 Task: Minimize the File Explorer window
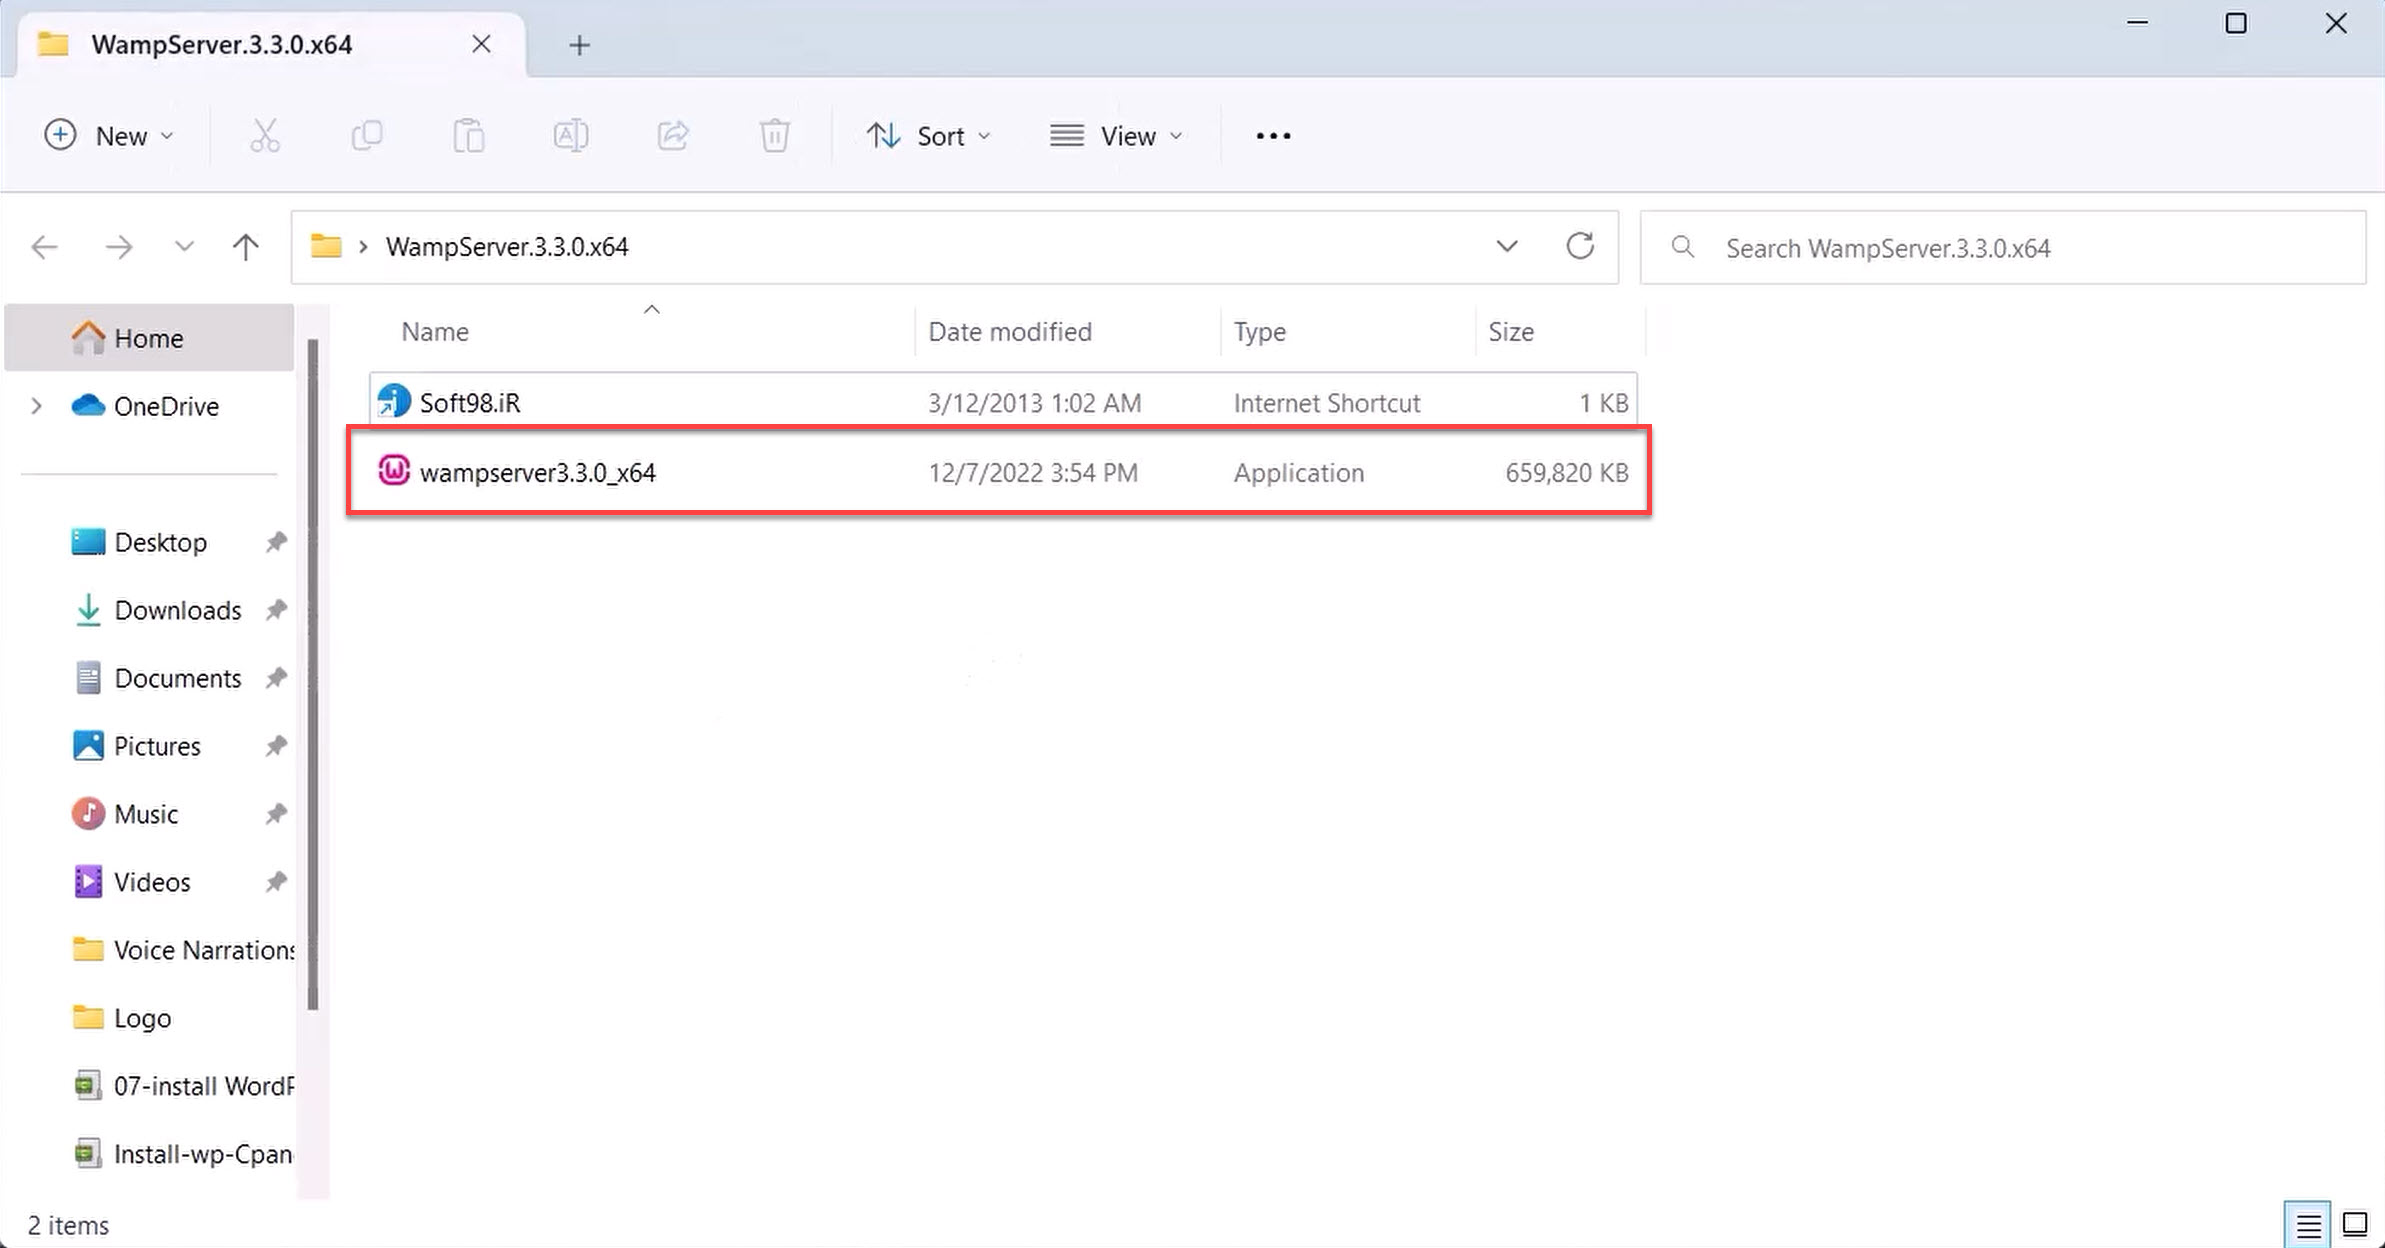pos(2137,23)
